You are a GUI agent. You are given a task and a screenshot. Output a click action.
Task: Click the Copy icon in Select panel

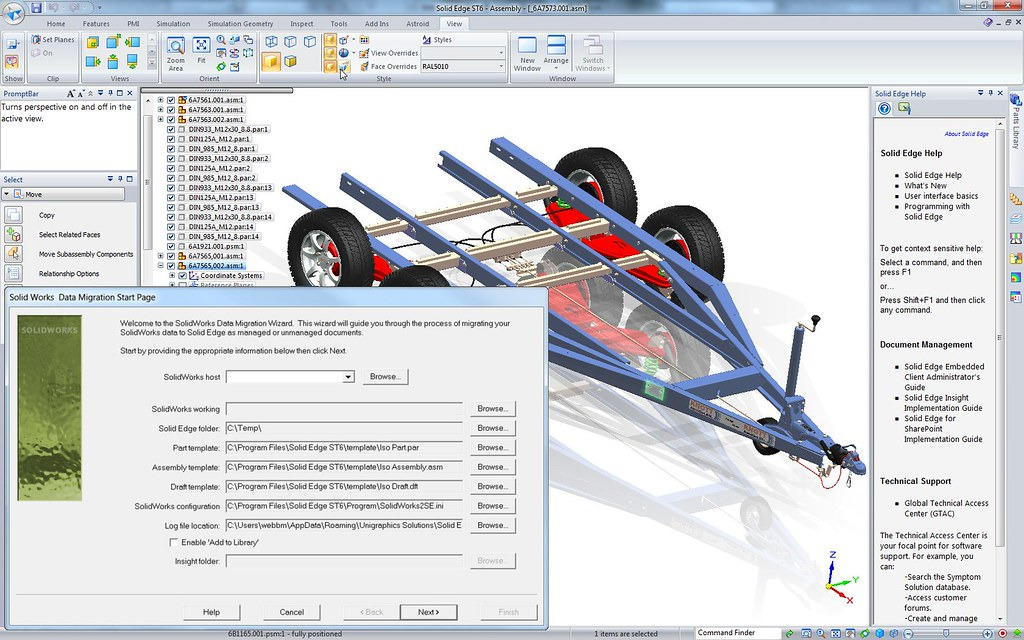click(13, 215)
